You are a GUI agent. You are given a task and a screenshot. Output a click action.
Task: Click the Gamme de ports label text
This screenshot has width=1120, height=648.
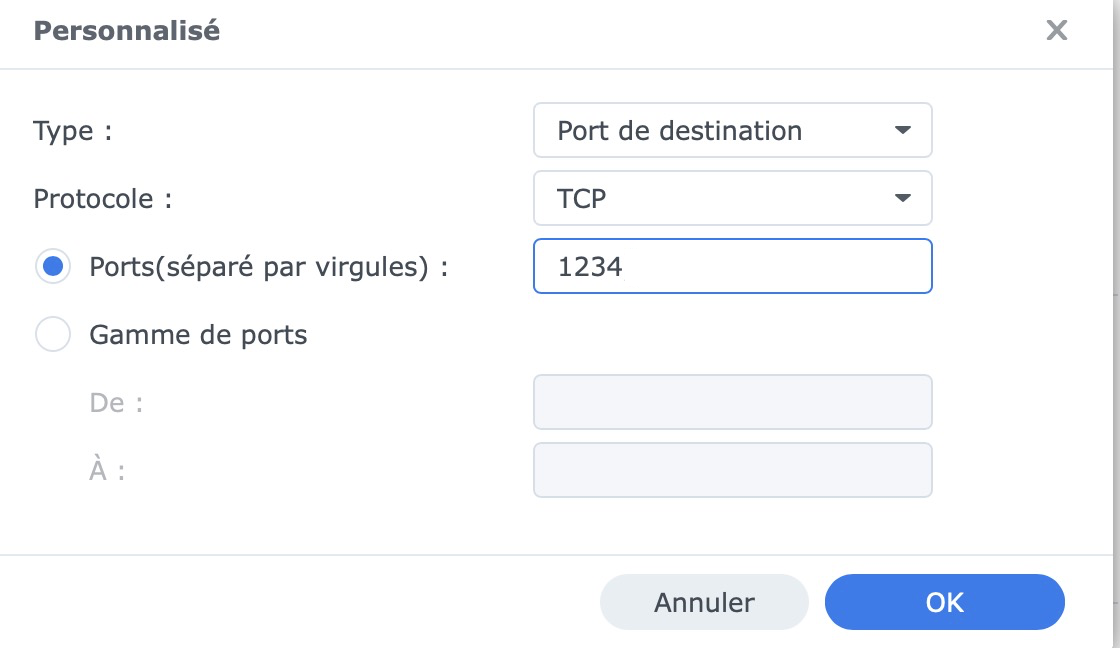click(198, 334)
